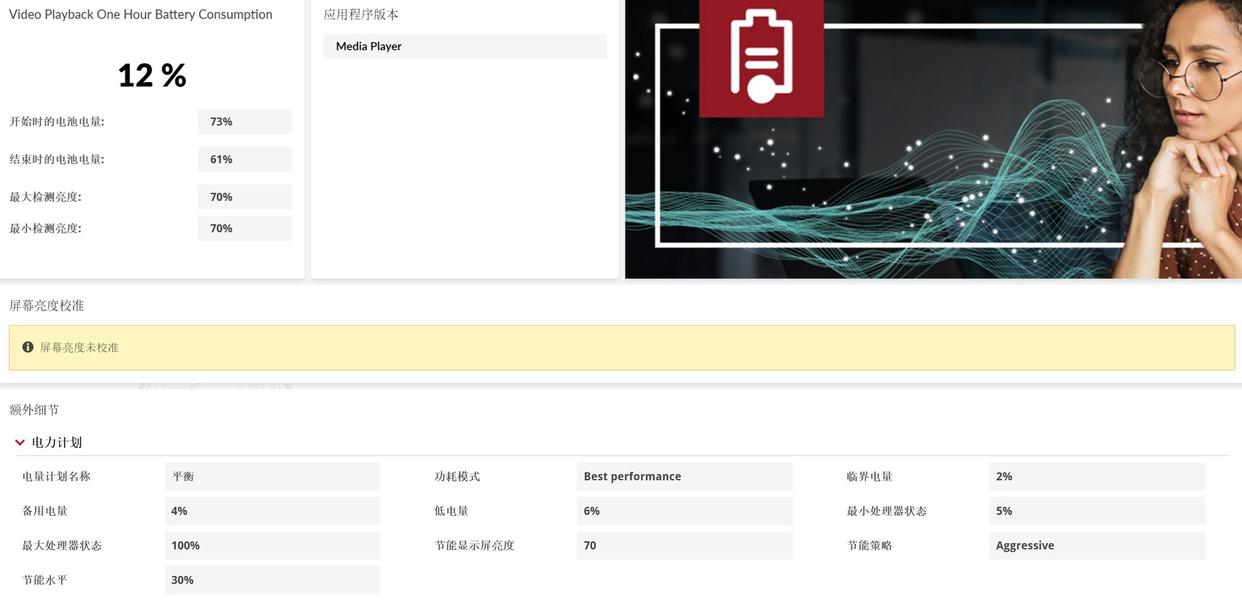Click the Aggressive power saving policy value
The image size is (1242, 601).
[x=1097, y=545]
